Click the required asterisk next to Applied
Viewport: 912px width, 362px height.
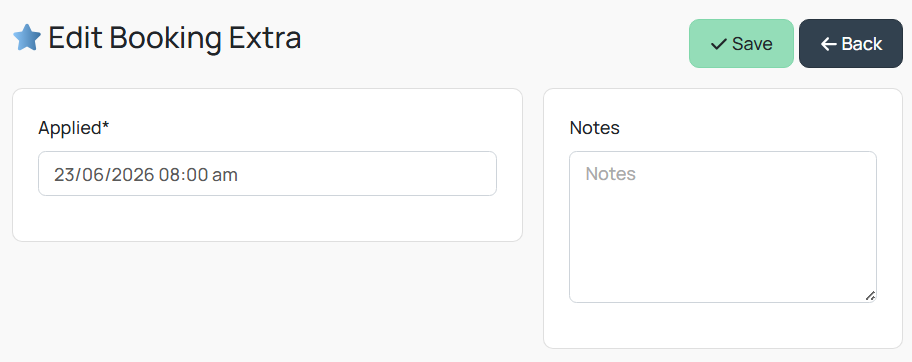[106, 125]
